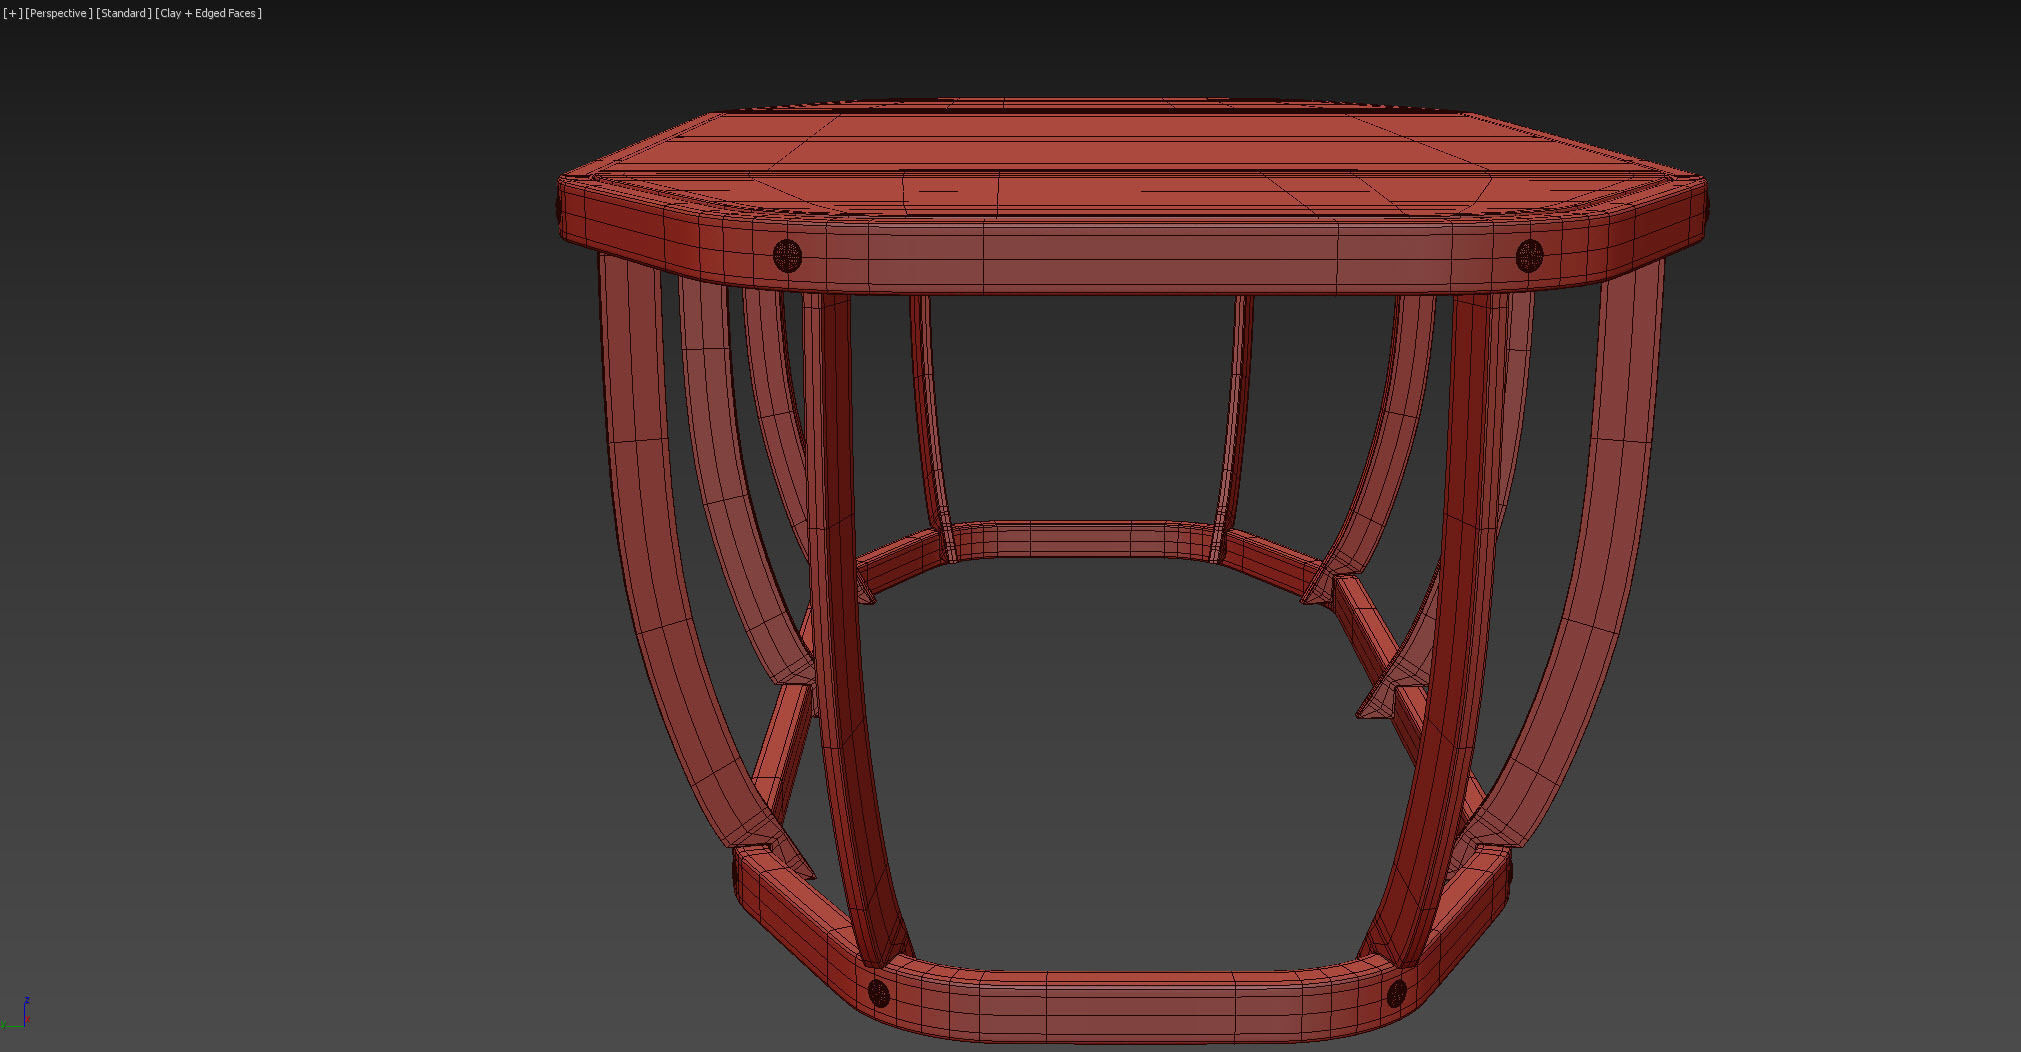
Task: Open the Clay + Edged Faces shading menu
Action: click(x=208, y=13)
